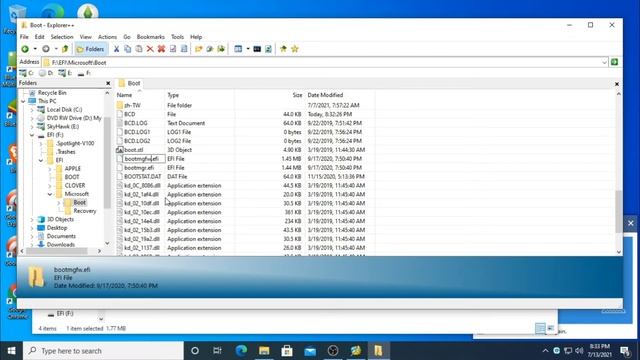
Task: Click the Cut scissors icon
Action: tap(116, 49)
